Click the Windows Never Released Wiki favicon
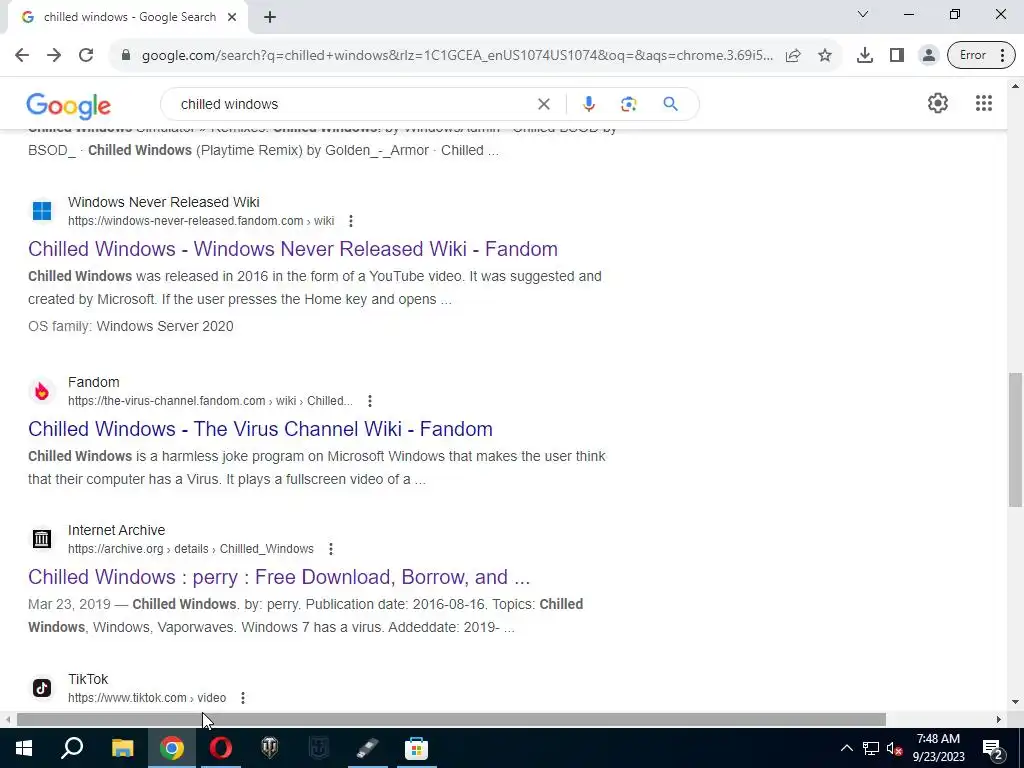1024x768 pixels. [x=42, y=211]
